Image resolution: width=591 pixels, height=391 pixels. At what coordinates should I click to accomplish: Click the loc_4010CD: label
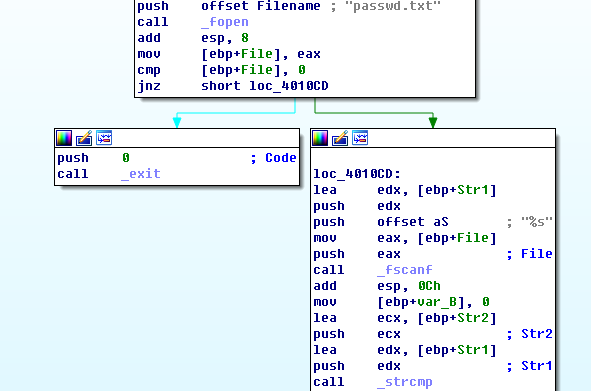357,174
